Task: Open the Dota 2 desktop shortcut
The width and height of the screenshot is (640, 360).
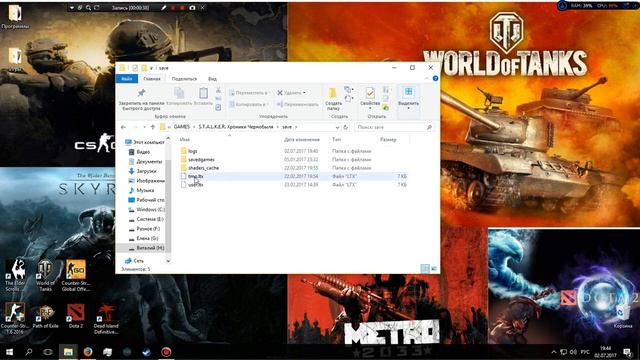Action: point(76,316)
